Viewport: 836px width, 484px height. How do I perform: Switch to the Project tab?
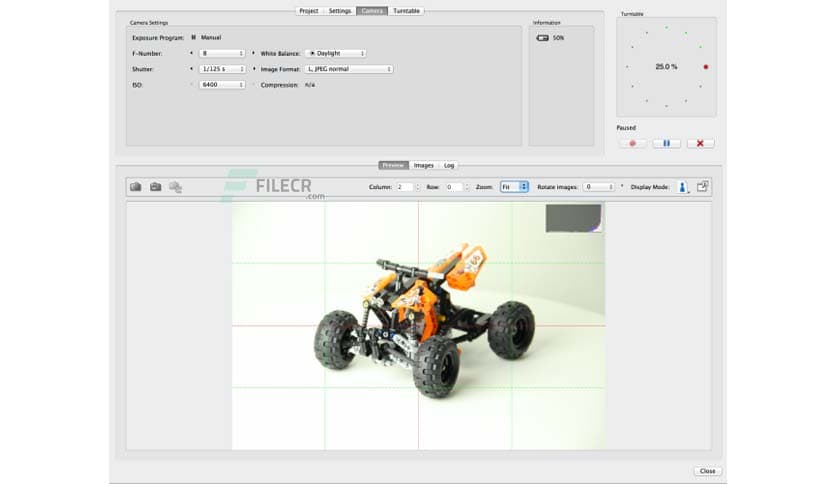tap(309, 11)
